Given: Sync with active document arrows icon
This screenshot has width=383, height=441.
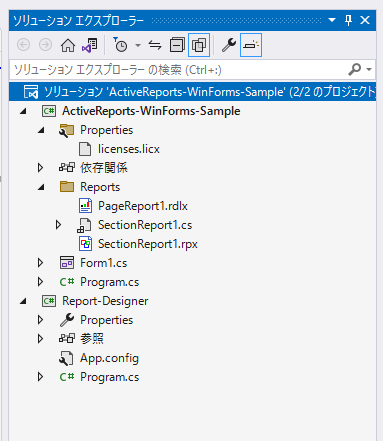Looking at the screenshot, I should 155,45.
